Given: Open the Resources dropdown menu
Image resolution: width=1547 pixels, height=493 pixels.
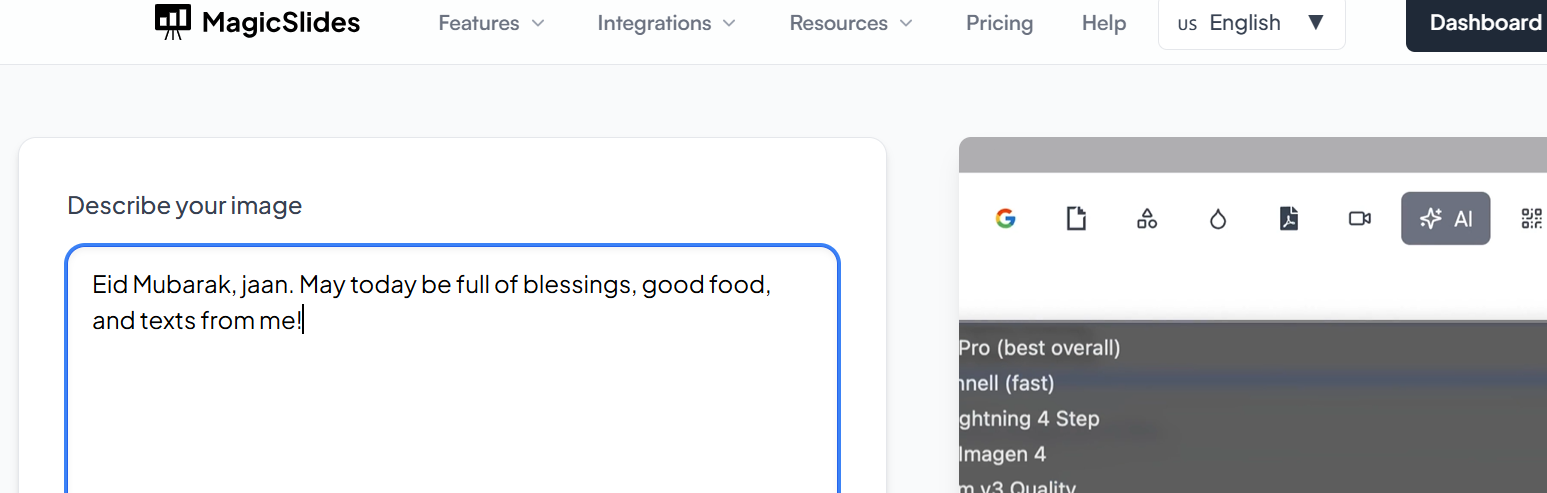Looking at the screenshot, I should 851,23.
